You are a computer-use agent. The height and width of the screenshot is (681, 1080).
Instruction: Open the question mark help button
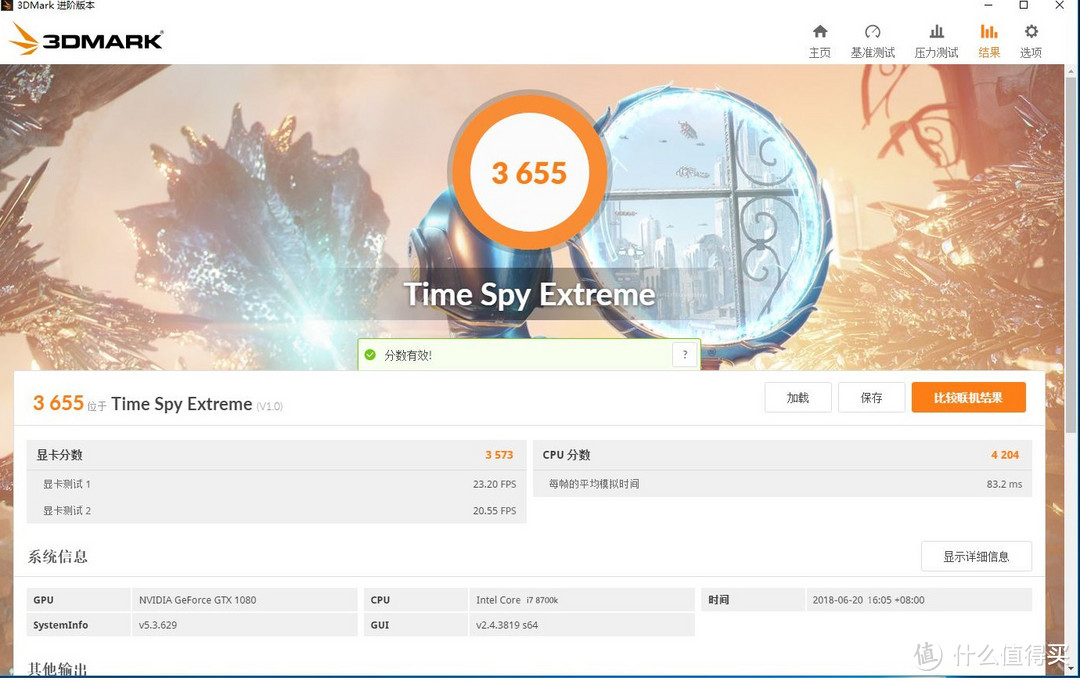[x=685, y=355]
